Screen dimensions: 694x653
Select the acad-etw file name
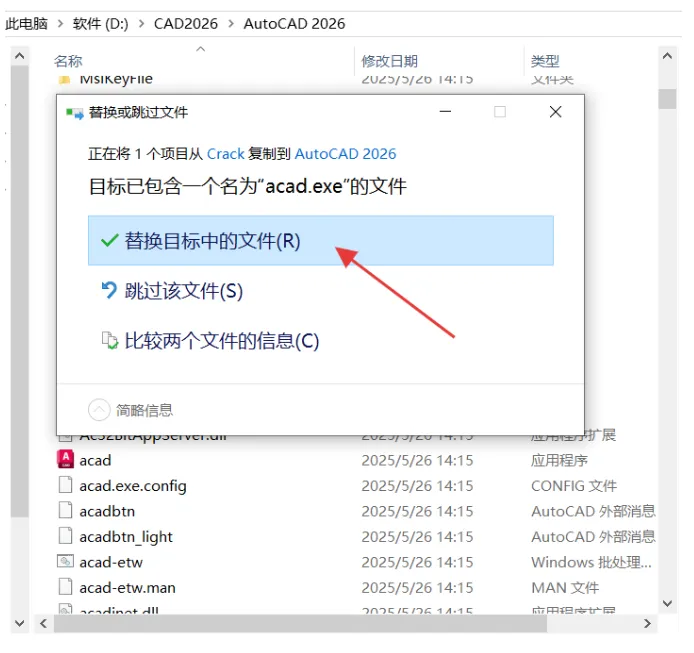coord(111,562)
